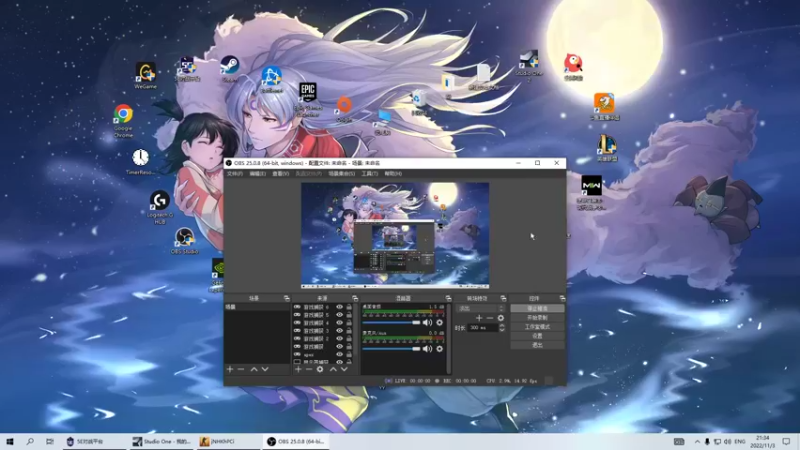
Task: Click the 开始录制 button
Action: 537,318
